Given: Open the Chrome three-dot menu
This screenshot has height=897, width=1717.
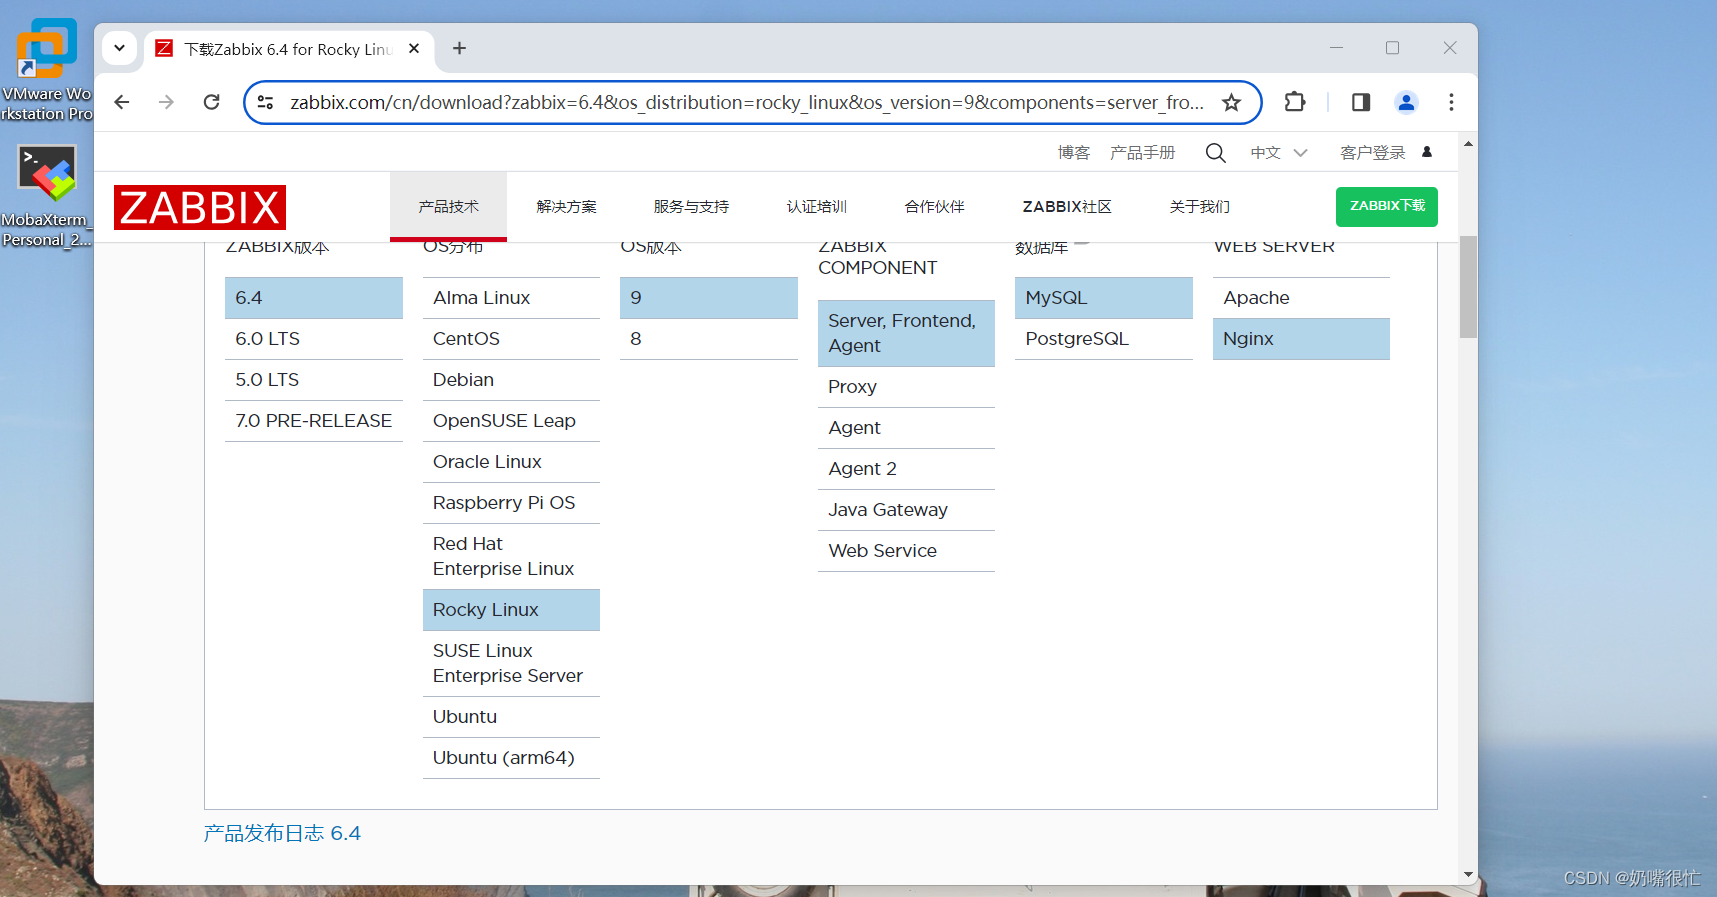Looking at the screenshot, I should tap(1451, 102).
